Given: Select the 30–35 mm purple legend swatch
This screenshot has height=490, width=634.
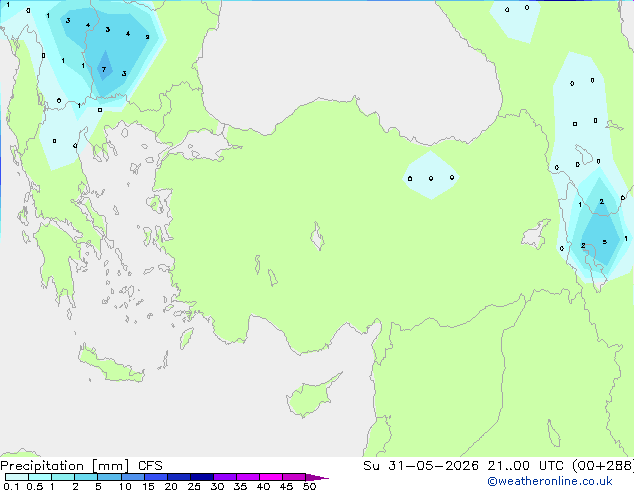Looking at the screenshot, I should pos(224,477).
